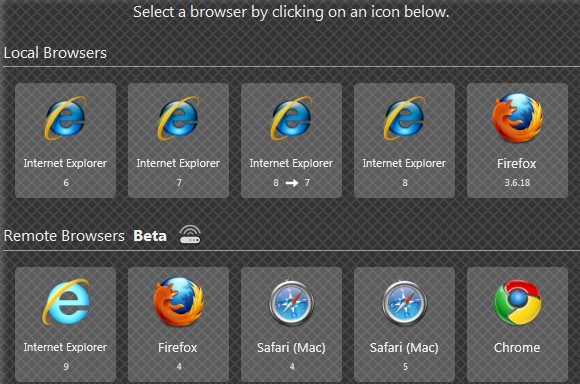Click the 'Safari (Mac)' label above version 5
Viewport: 580px width, 384px height.
(x=404, y=348)
